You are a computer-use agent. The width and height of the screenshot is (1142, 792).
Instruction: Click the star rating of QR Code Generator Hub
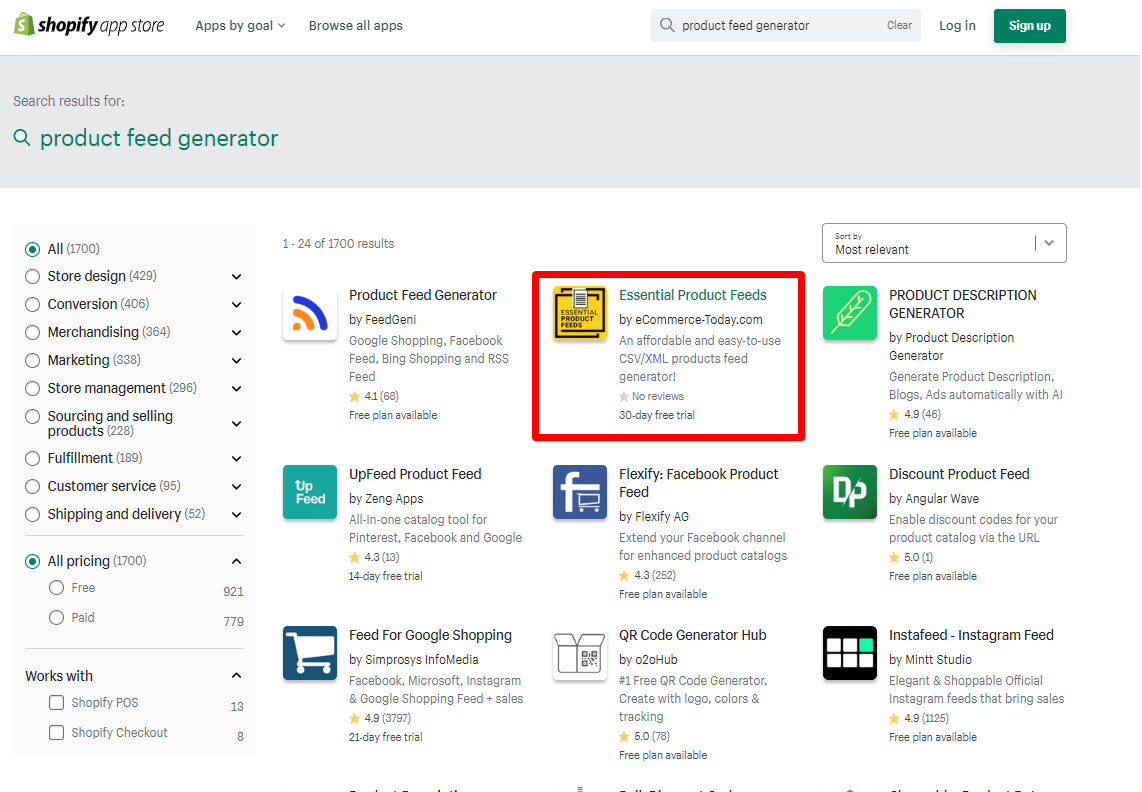pos(645,737)
